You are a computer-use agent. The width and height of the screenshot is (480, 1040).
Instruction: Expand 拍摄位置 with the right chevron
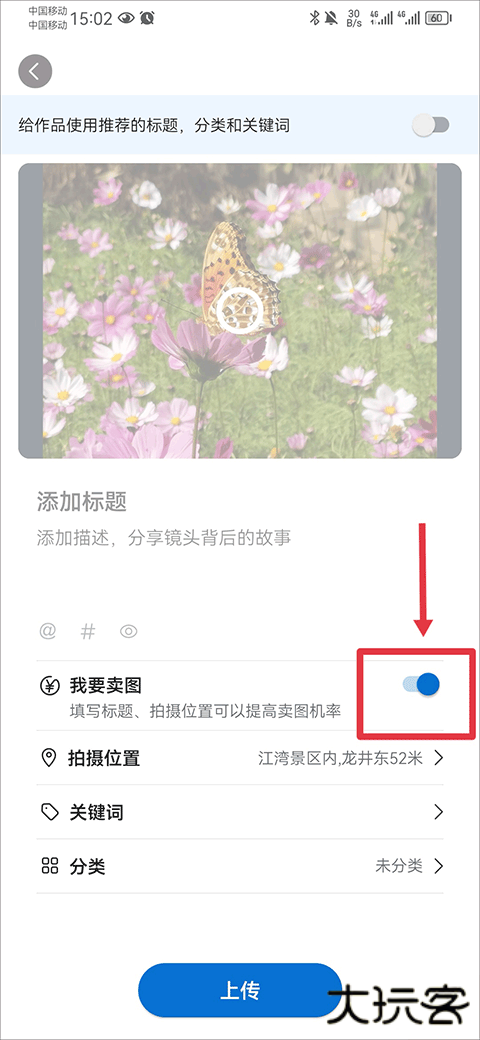pyautogui.click(x=438, y=758)
